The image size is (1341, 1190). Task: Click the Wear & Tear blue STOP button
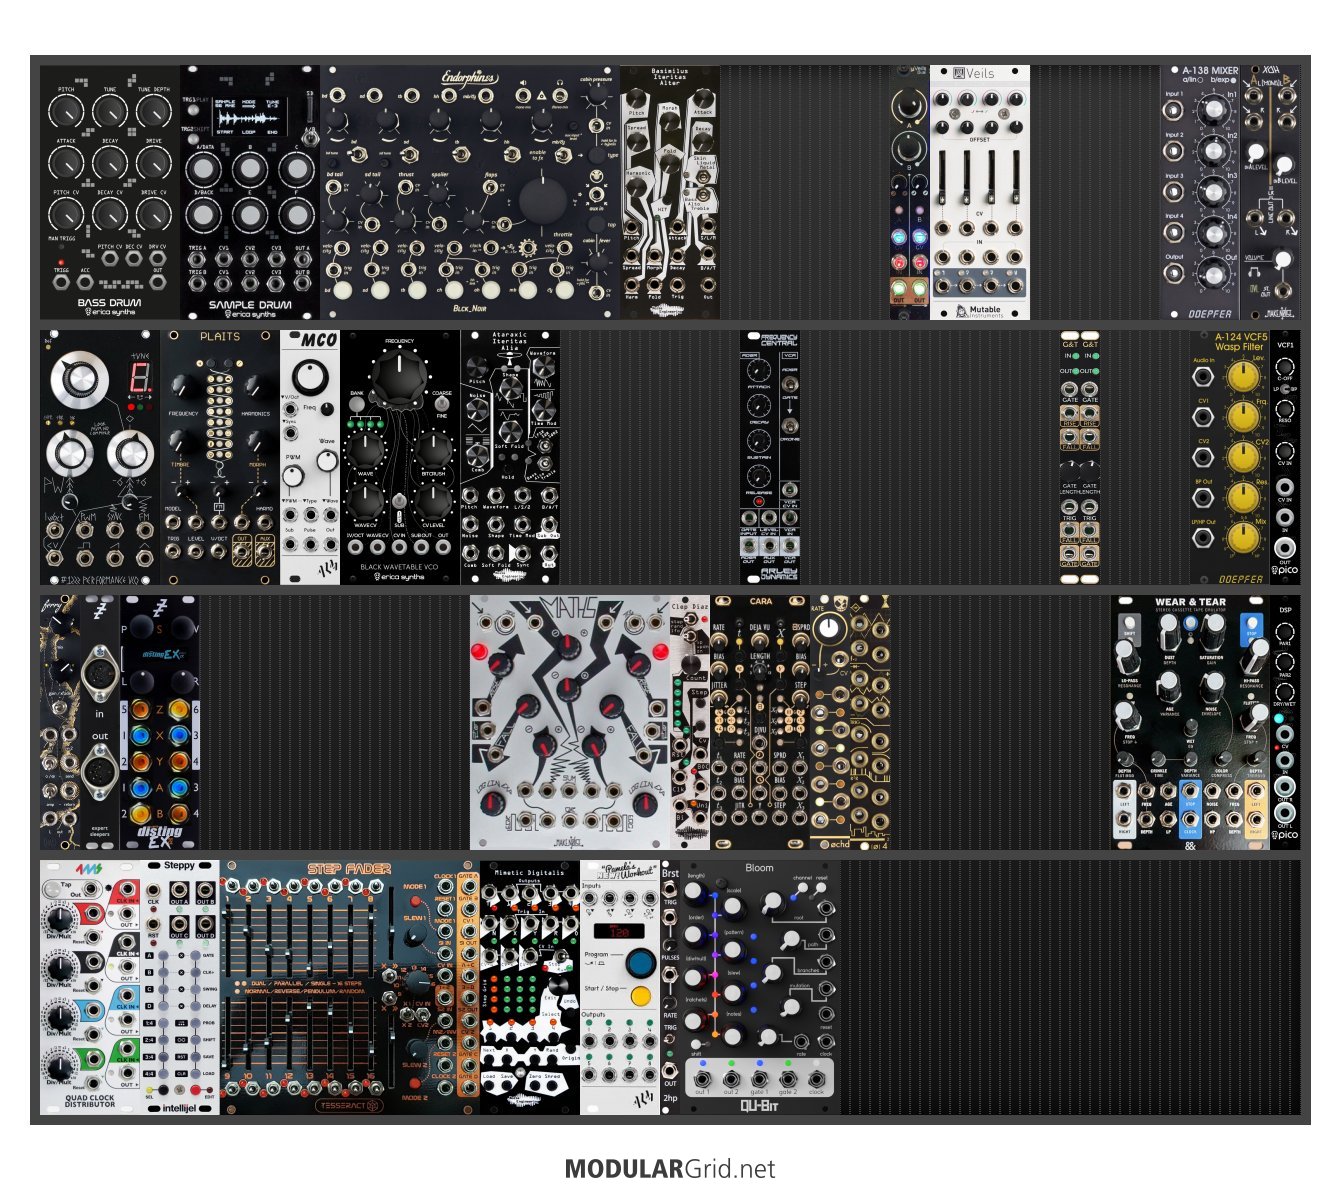1251,625
